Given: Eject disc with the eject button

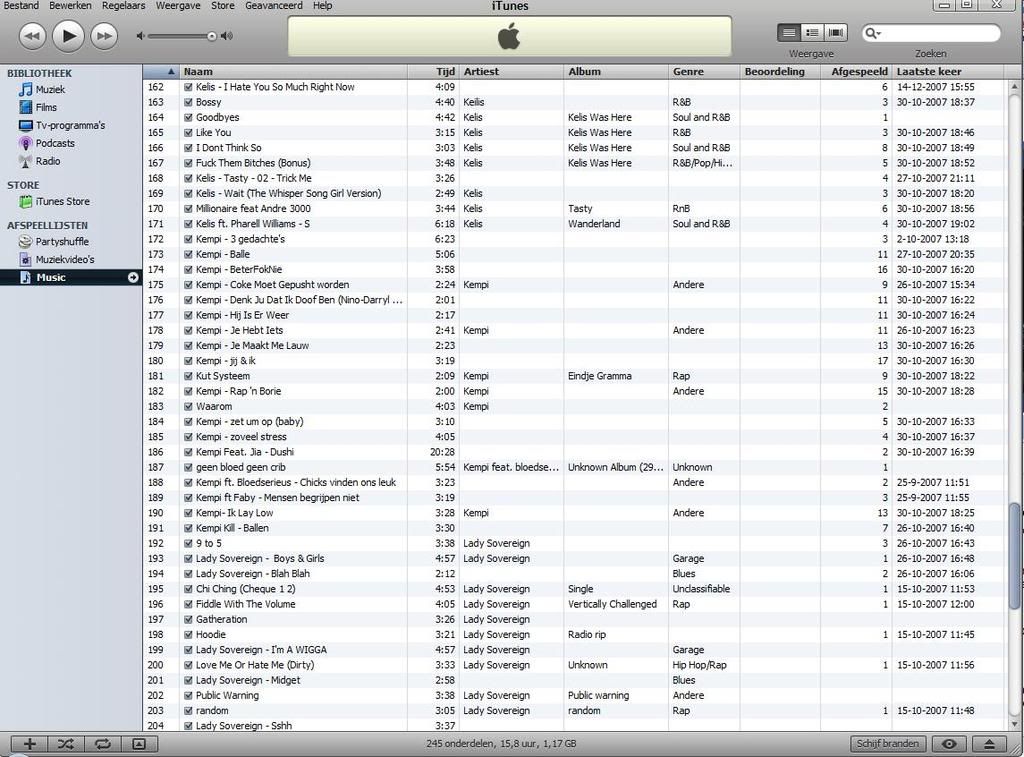Looking at the screenshot, I should pyautogui.click(x=989, y=743).
